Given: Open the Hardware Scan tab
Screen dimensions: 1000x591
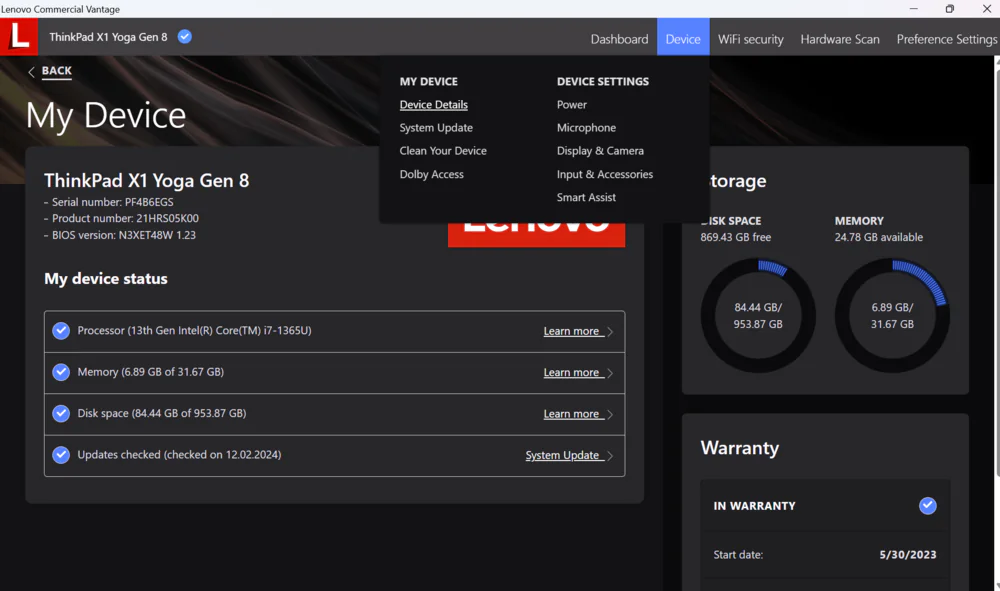Looking at the screenshot, I should pos(840,39).
